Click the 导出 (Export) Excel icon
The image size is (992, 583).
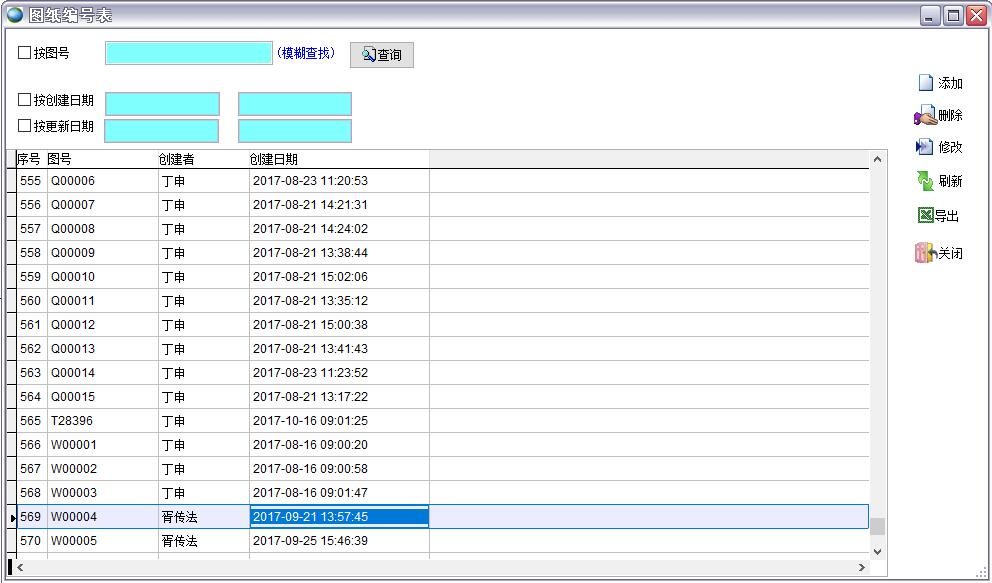[925, 216]
